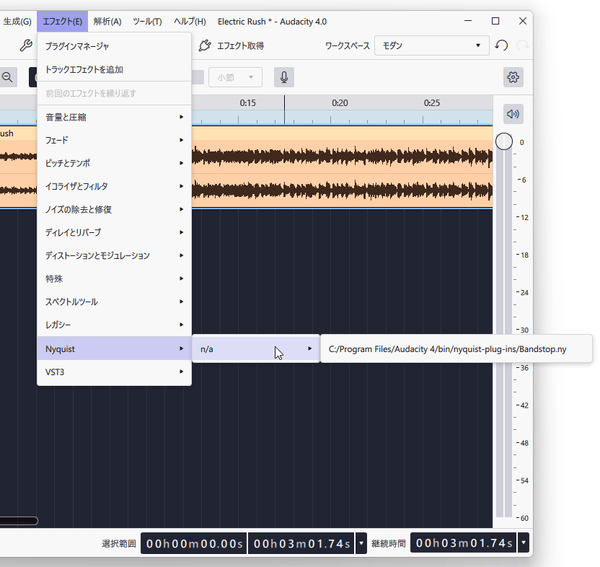Open the 選択範囲 format dropdown arrow

(x=361, y=543)
